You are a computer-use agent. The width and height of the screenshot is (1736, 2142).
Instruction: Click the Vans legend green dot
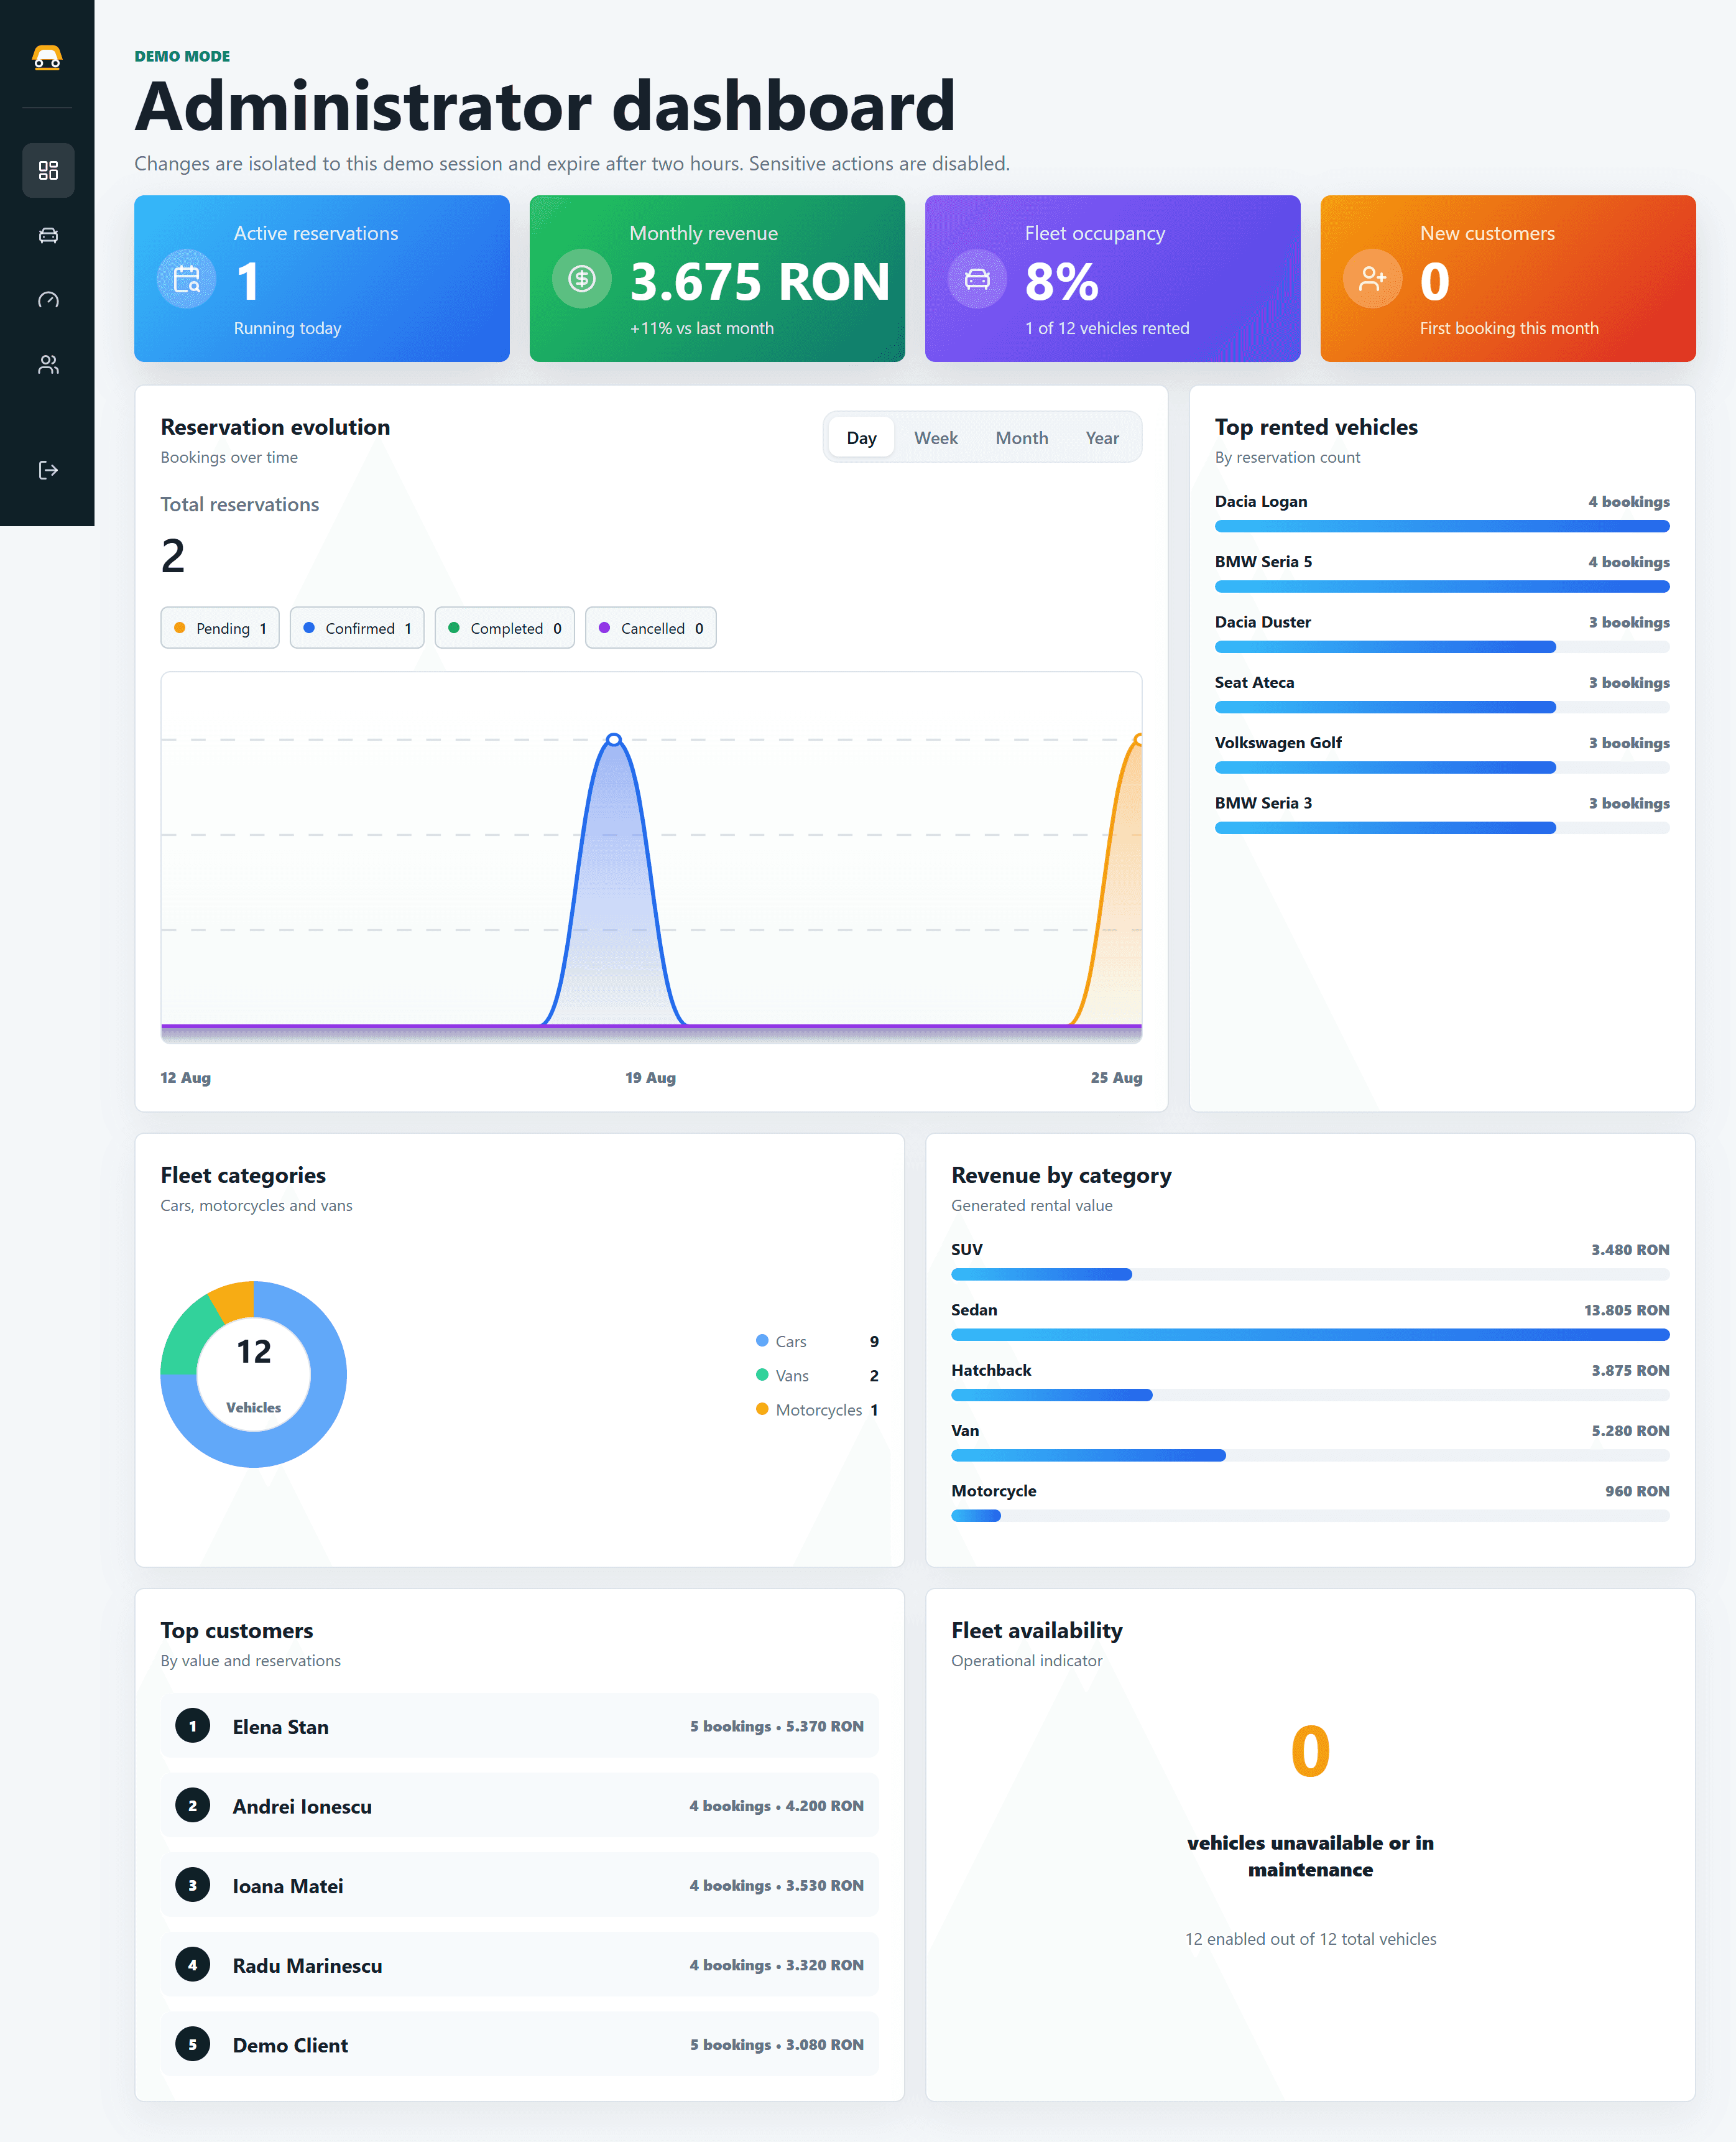click(x=762, y=1375)
